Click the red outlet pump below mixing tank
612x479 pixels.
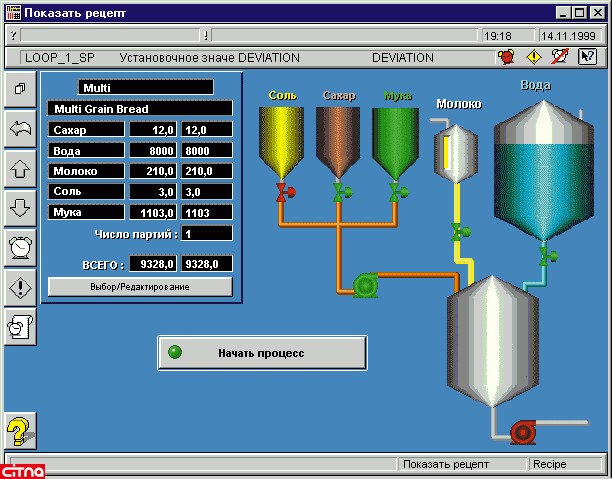coord(523,432)
